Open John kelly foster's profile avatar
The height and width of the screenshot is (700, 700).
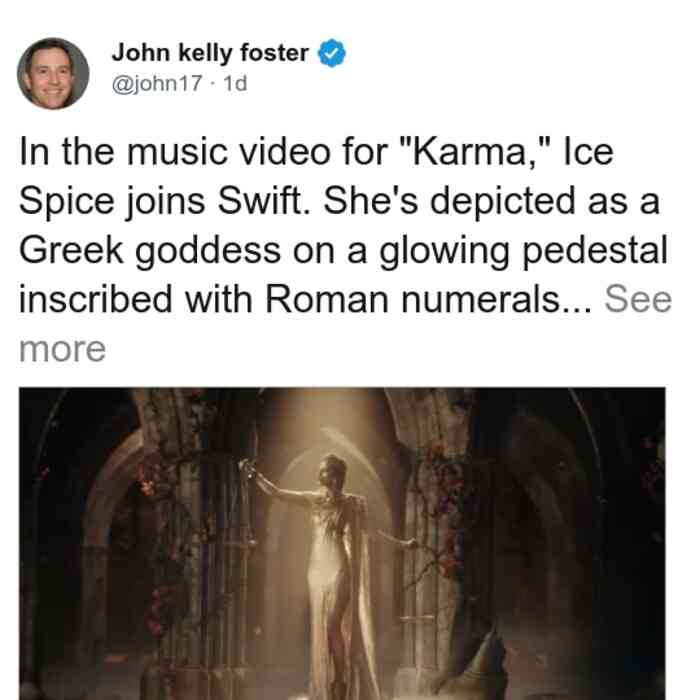point(53,74)
